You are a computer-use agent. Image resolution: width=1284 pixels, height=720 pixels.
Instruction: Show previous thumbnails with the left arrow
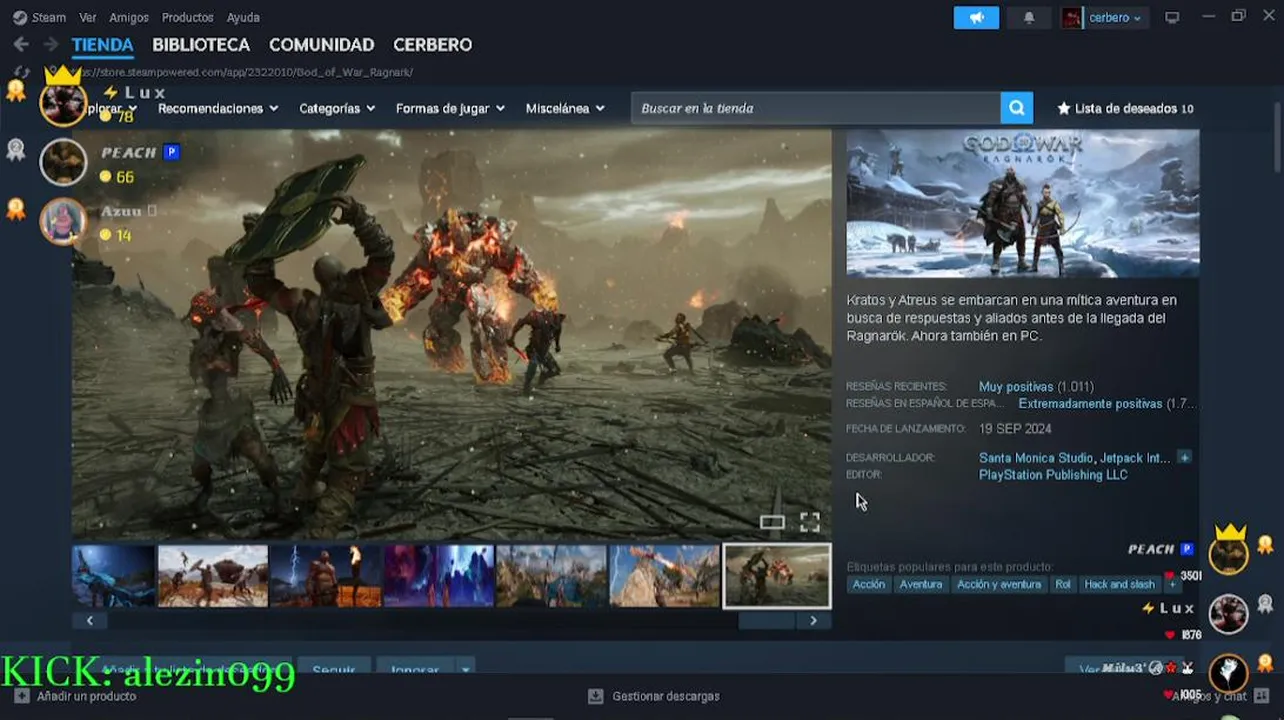point(90,621)
